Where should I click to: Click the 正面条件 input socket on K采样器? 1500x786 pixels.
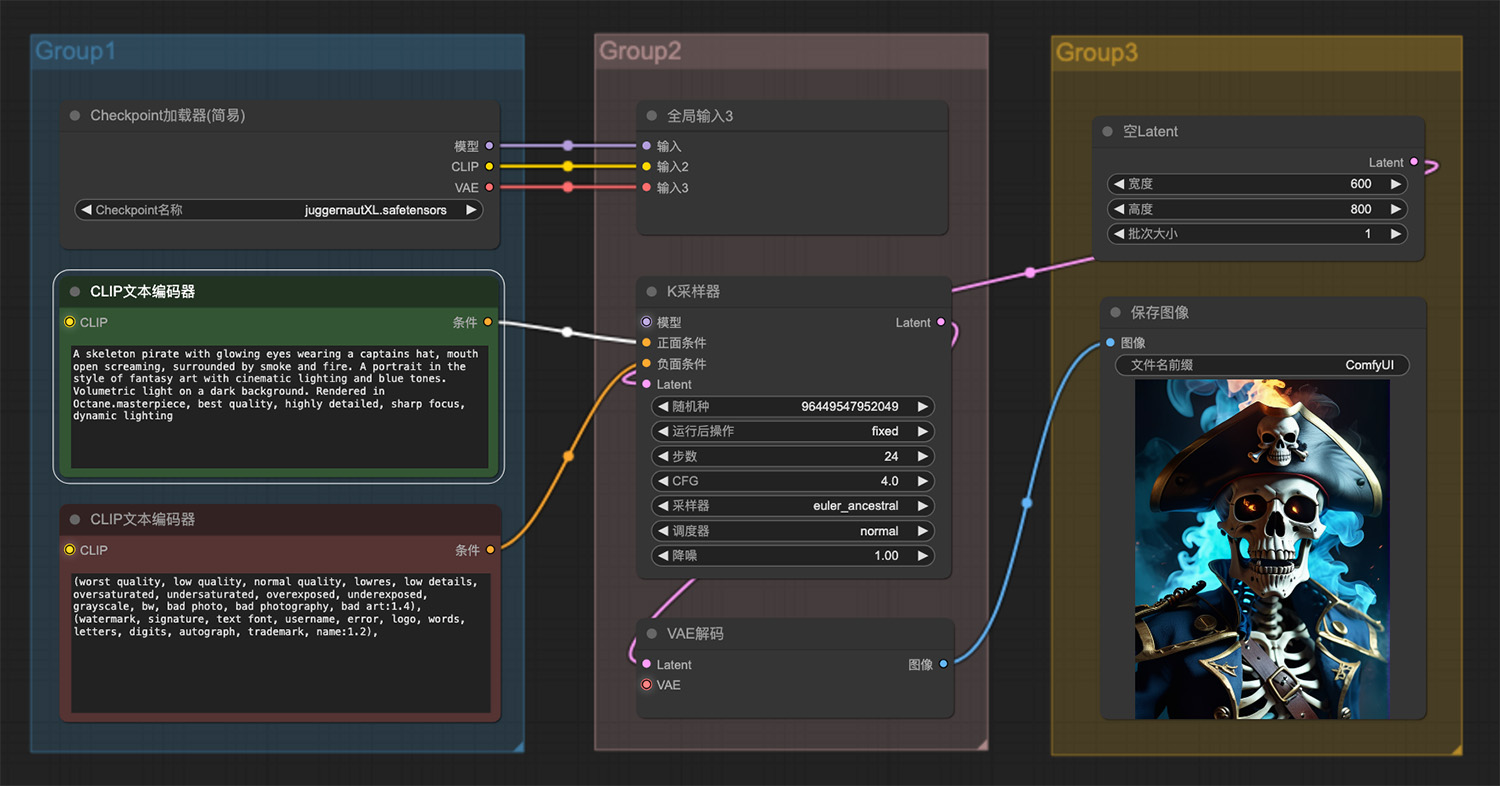[647, 343]
